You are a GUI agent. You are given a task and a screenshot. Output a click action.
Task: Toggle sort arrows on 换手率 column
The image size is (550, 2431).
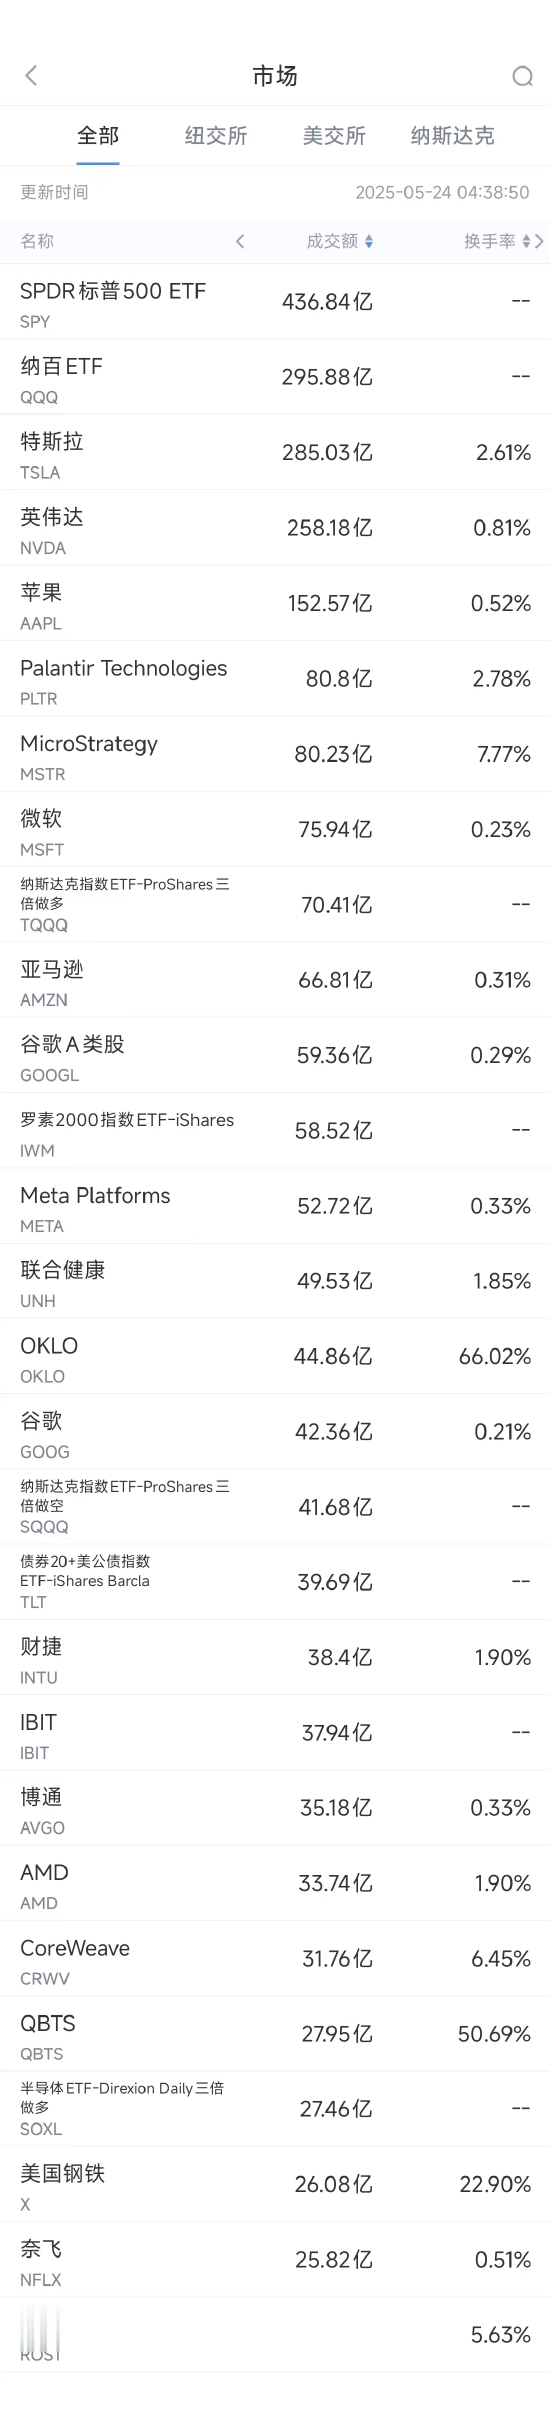pos(526,241)
